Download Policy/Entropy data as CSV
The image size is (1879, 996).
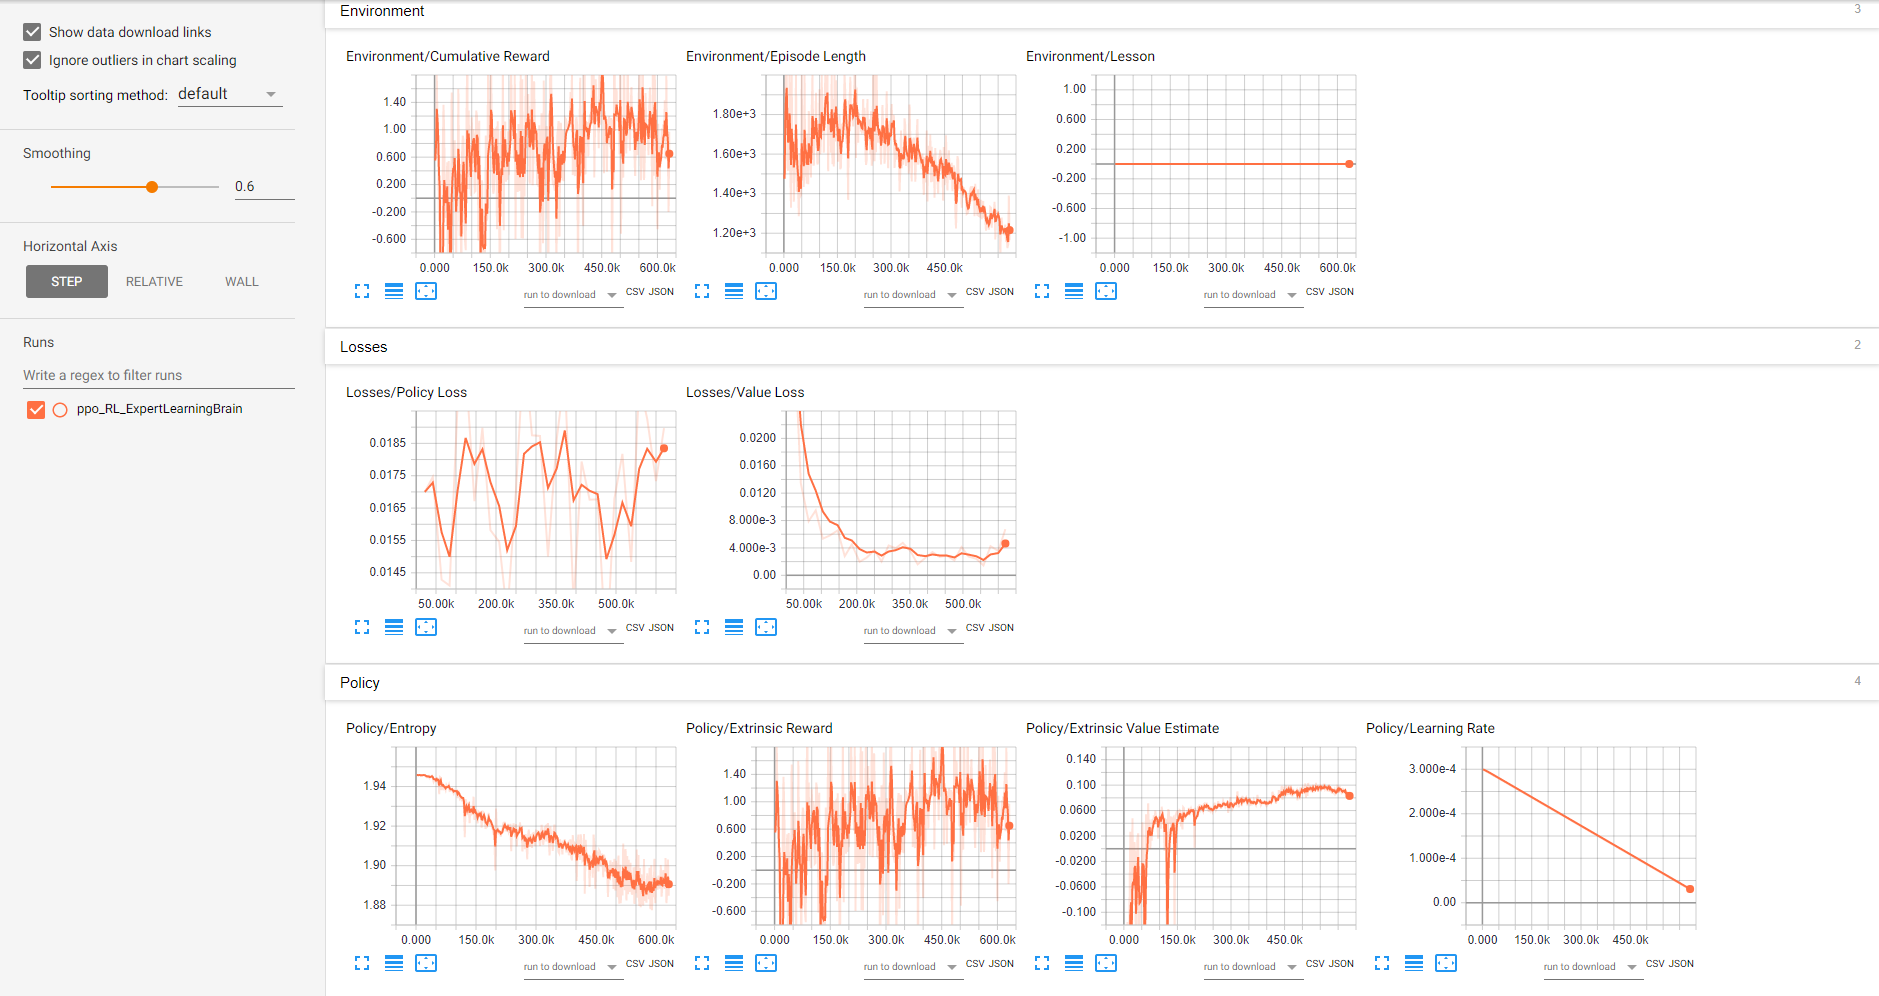click(635, 964)
